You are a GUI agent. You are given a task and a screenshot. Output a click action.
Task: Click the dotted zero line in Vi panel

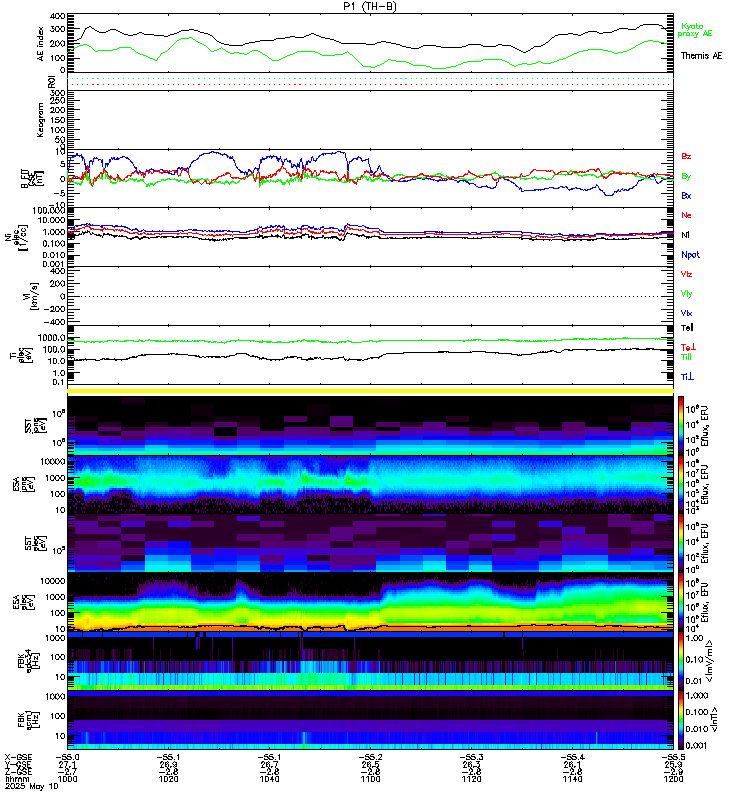370,296
